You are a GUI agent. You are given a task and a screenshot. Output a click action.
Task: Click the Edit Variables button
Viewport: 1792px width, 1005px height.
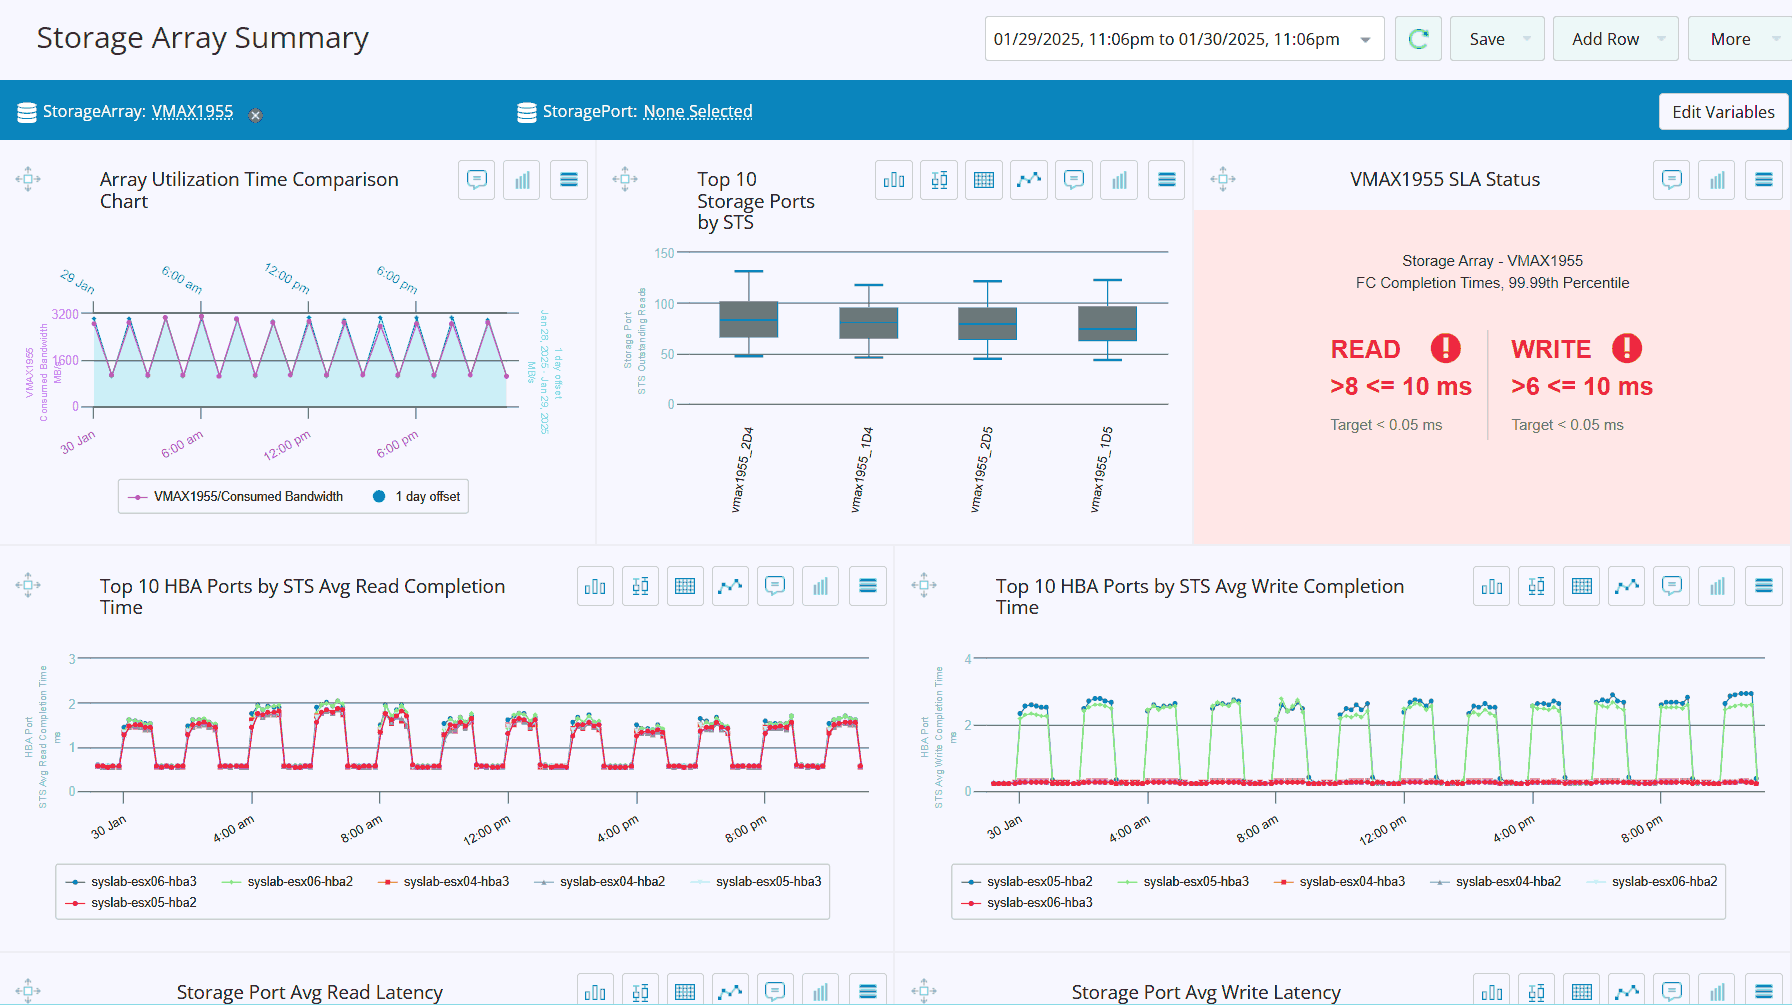point(1723,112)
